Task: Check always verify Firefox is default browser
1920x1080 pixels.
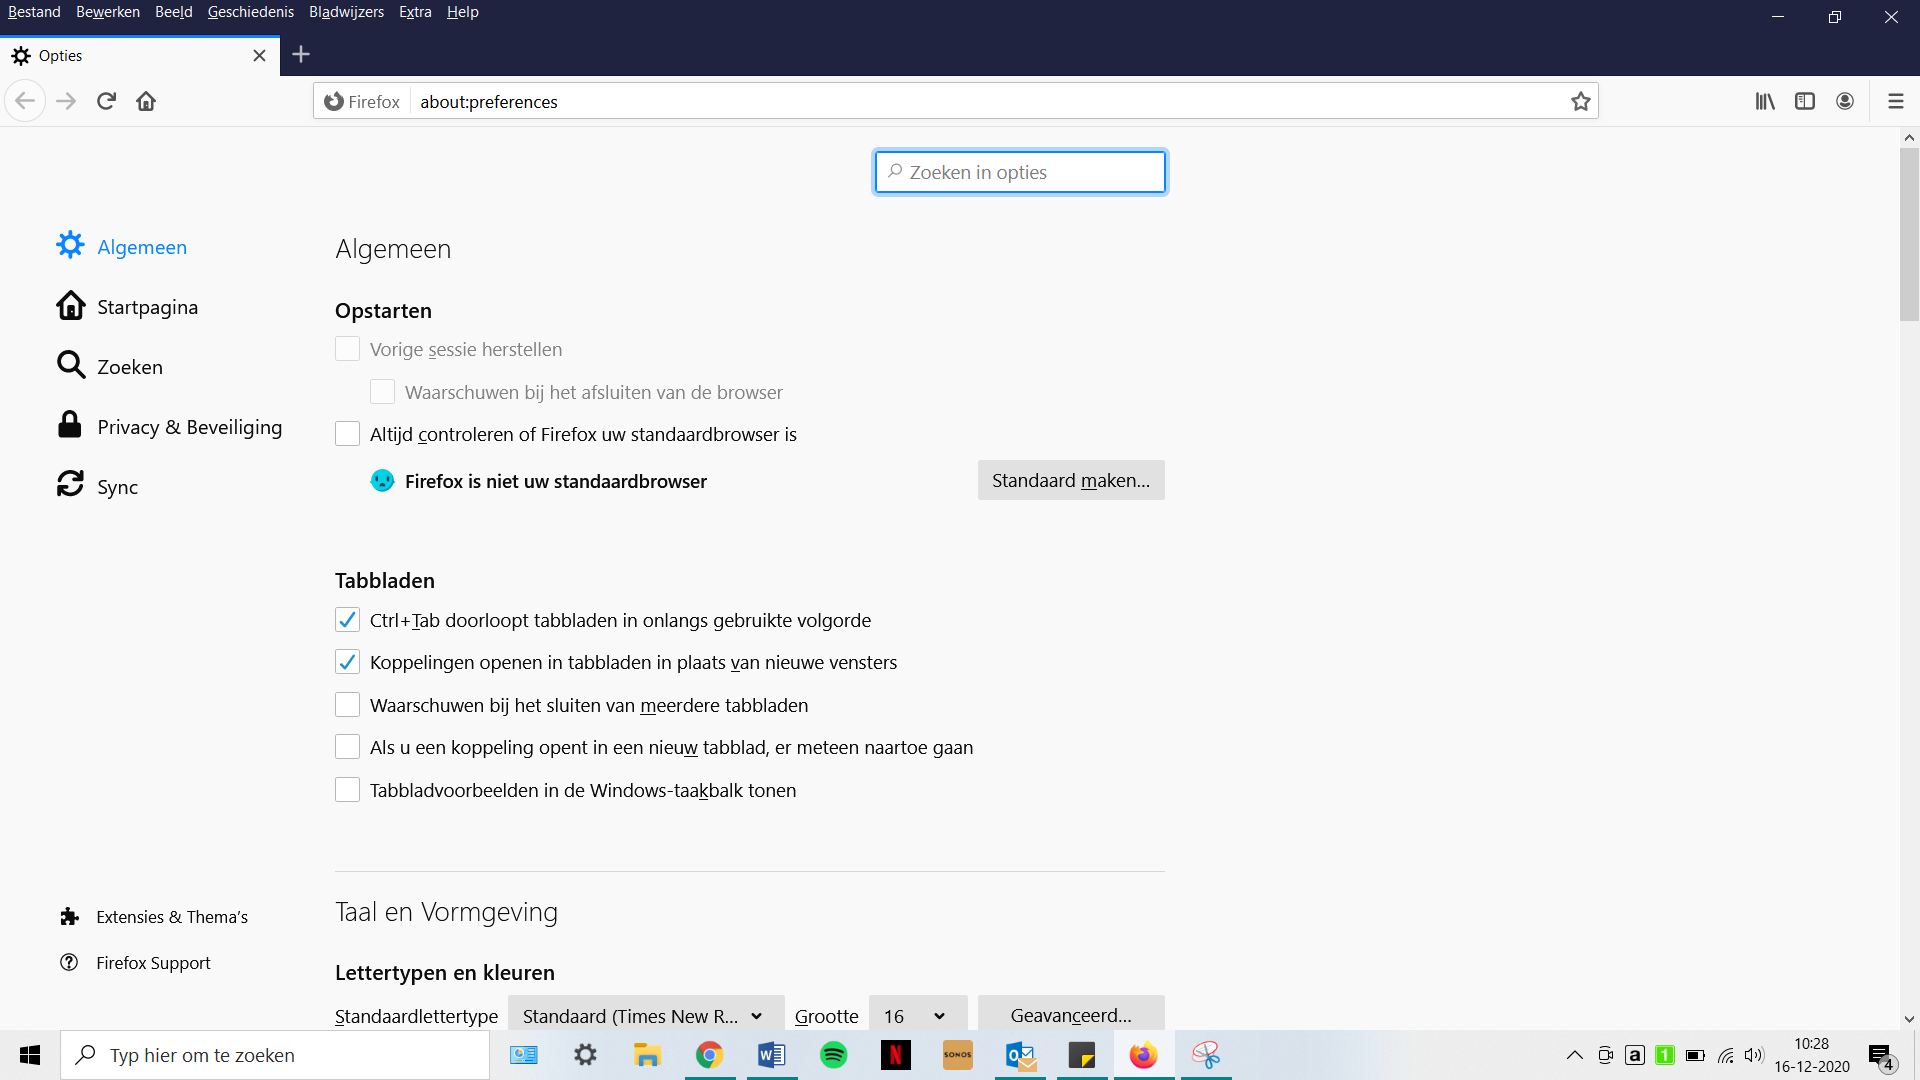Action: click(347, 434)
